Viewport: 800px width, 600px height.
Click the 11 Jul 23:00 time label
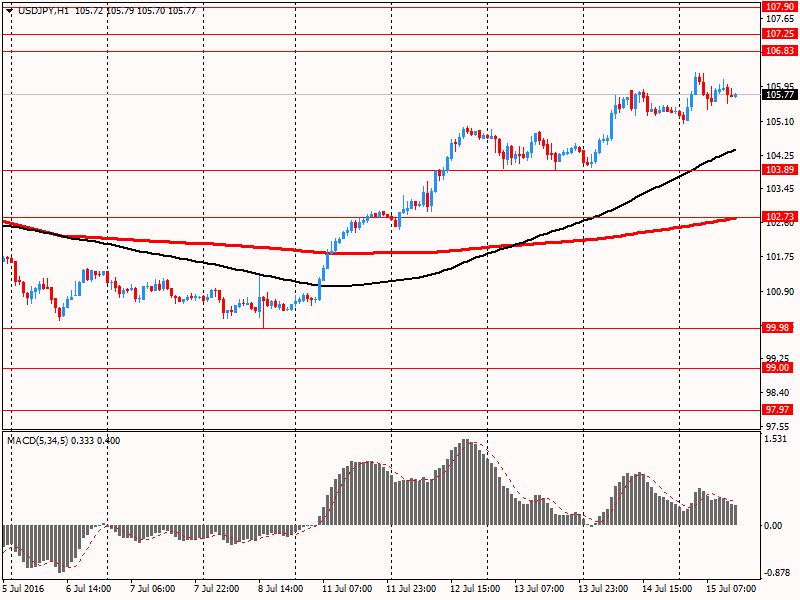[x=411, y=588]
